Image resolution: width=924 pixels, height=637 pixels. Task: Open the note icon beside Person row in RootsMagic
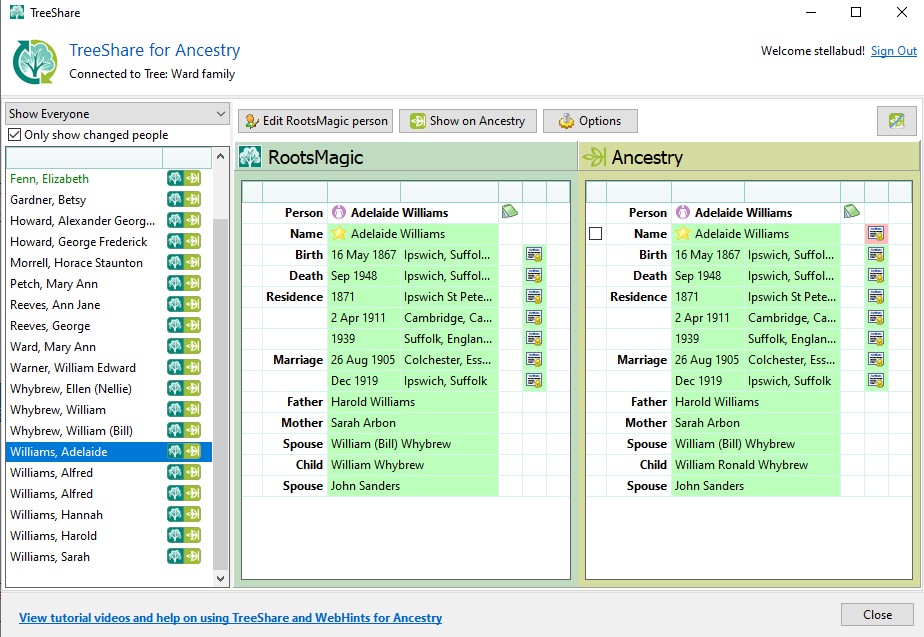(509, 212)
